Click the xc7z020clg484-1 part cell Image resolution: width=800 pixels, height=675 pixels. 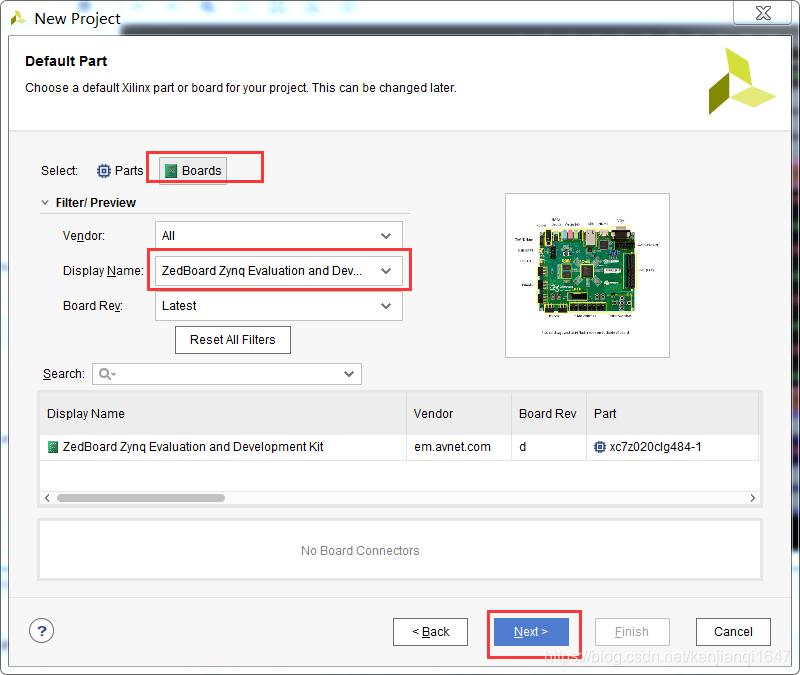673,447
